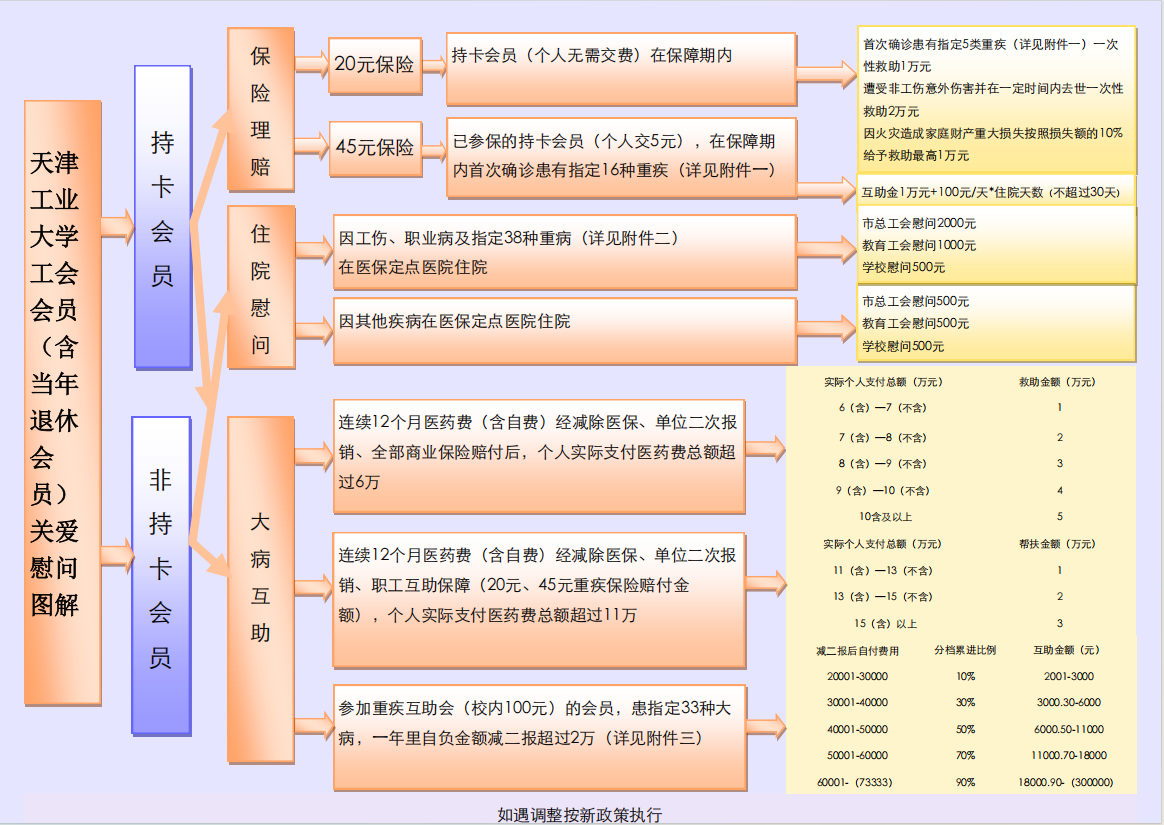Click the 70% ratio cell

pos(966,755)
